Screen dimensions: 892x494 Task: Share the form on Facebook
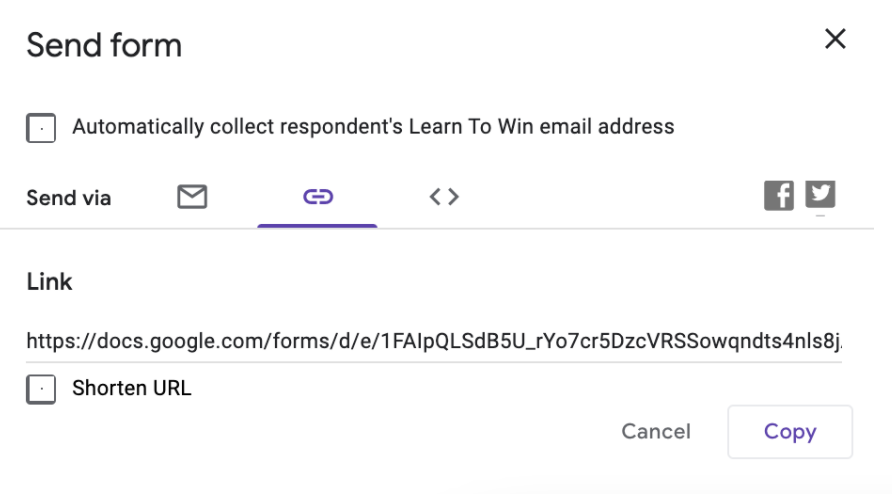click(x=779, y=196)
